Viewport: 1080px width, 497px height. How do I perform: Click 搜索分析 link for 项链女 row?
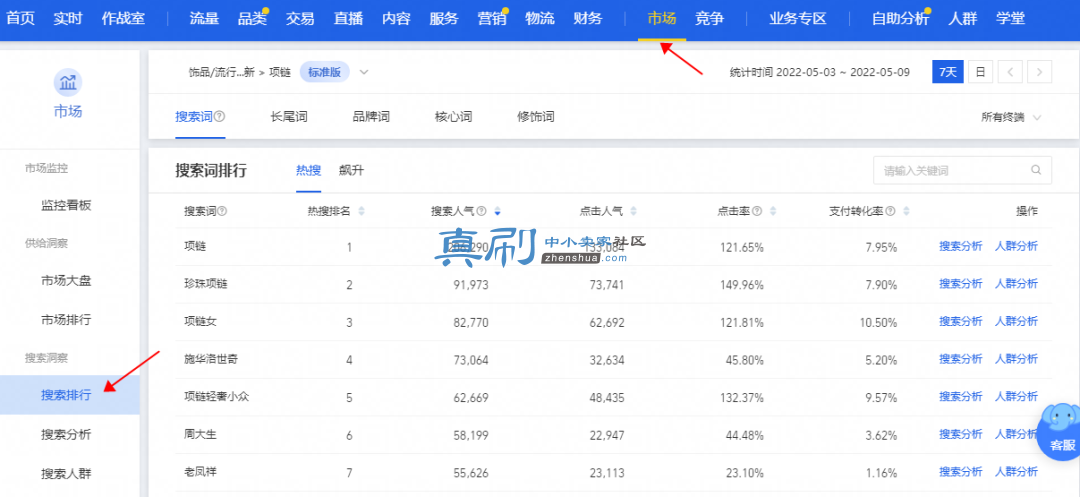[x=960, y=321]
